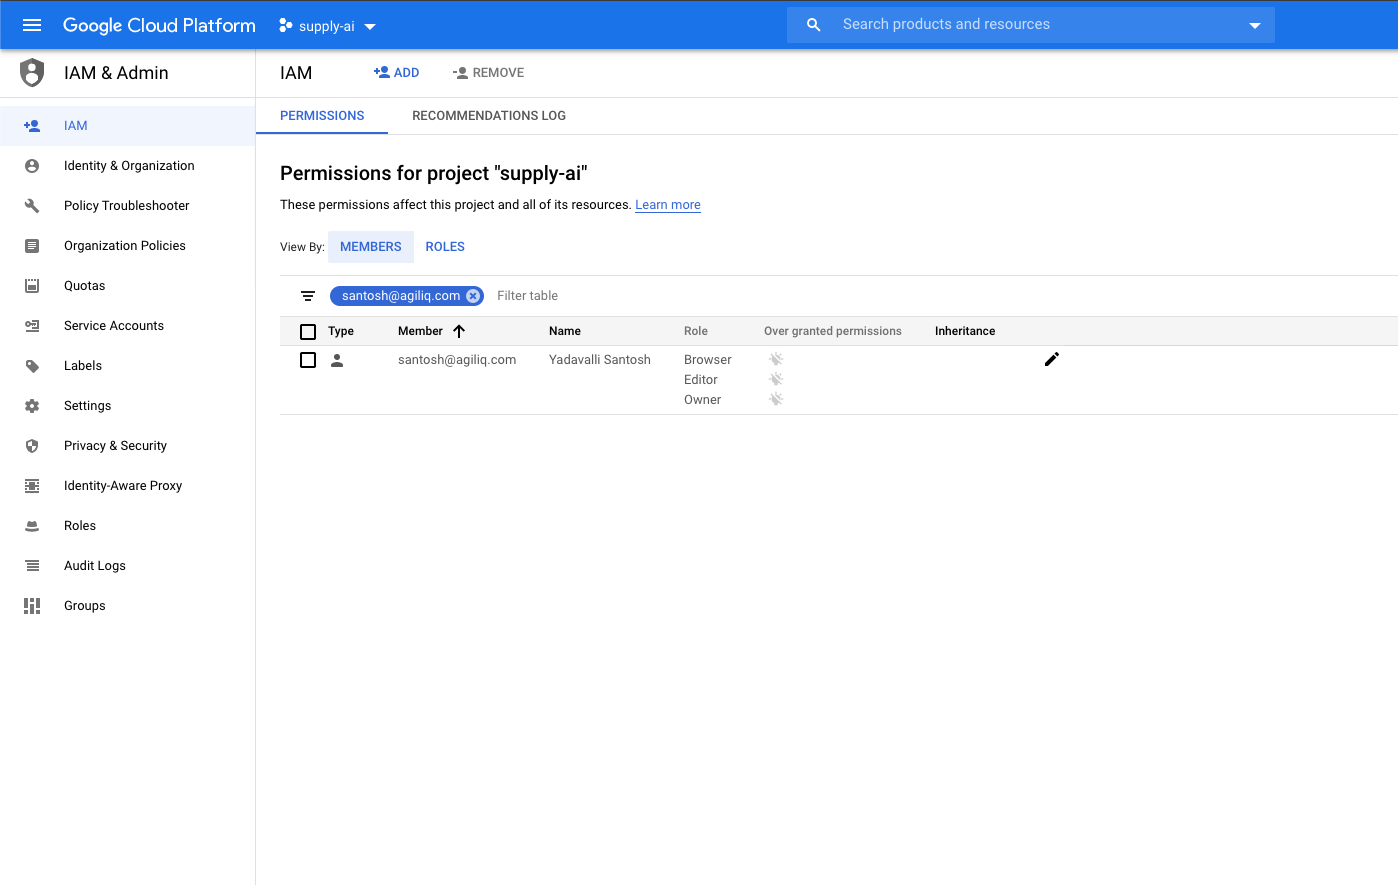Open the Learn more link
1398x885 pixels.
[x=668, y=205]
